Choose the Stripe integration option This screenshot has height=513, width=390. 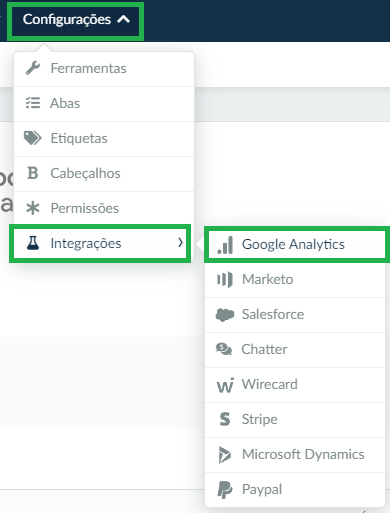(295, 419)
